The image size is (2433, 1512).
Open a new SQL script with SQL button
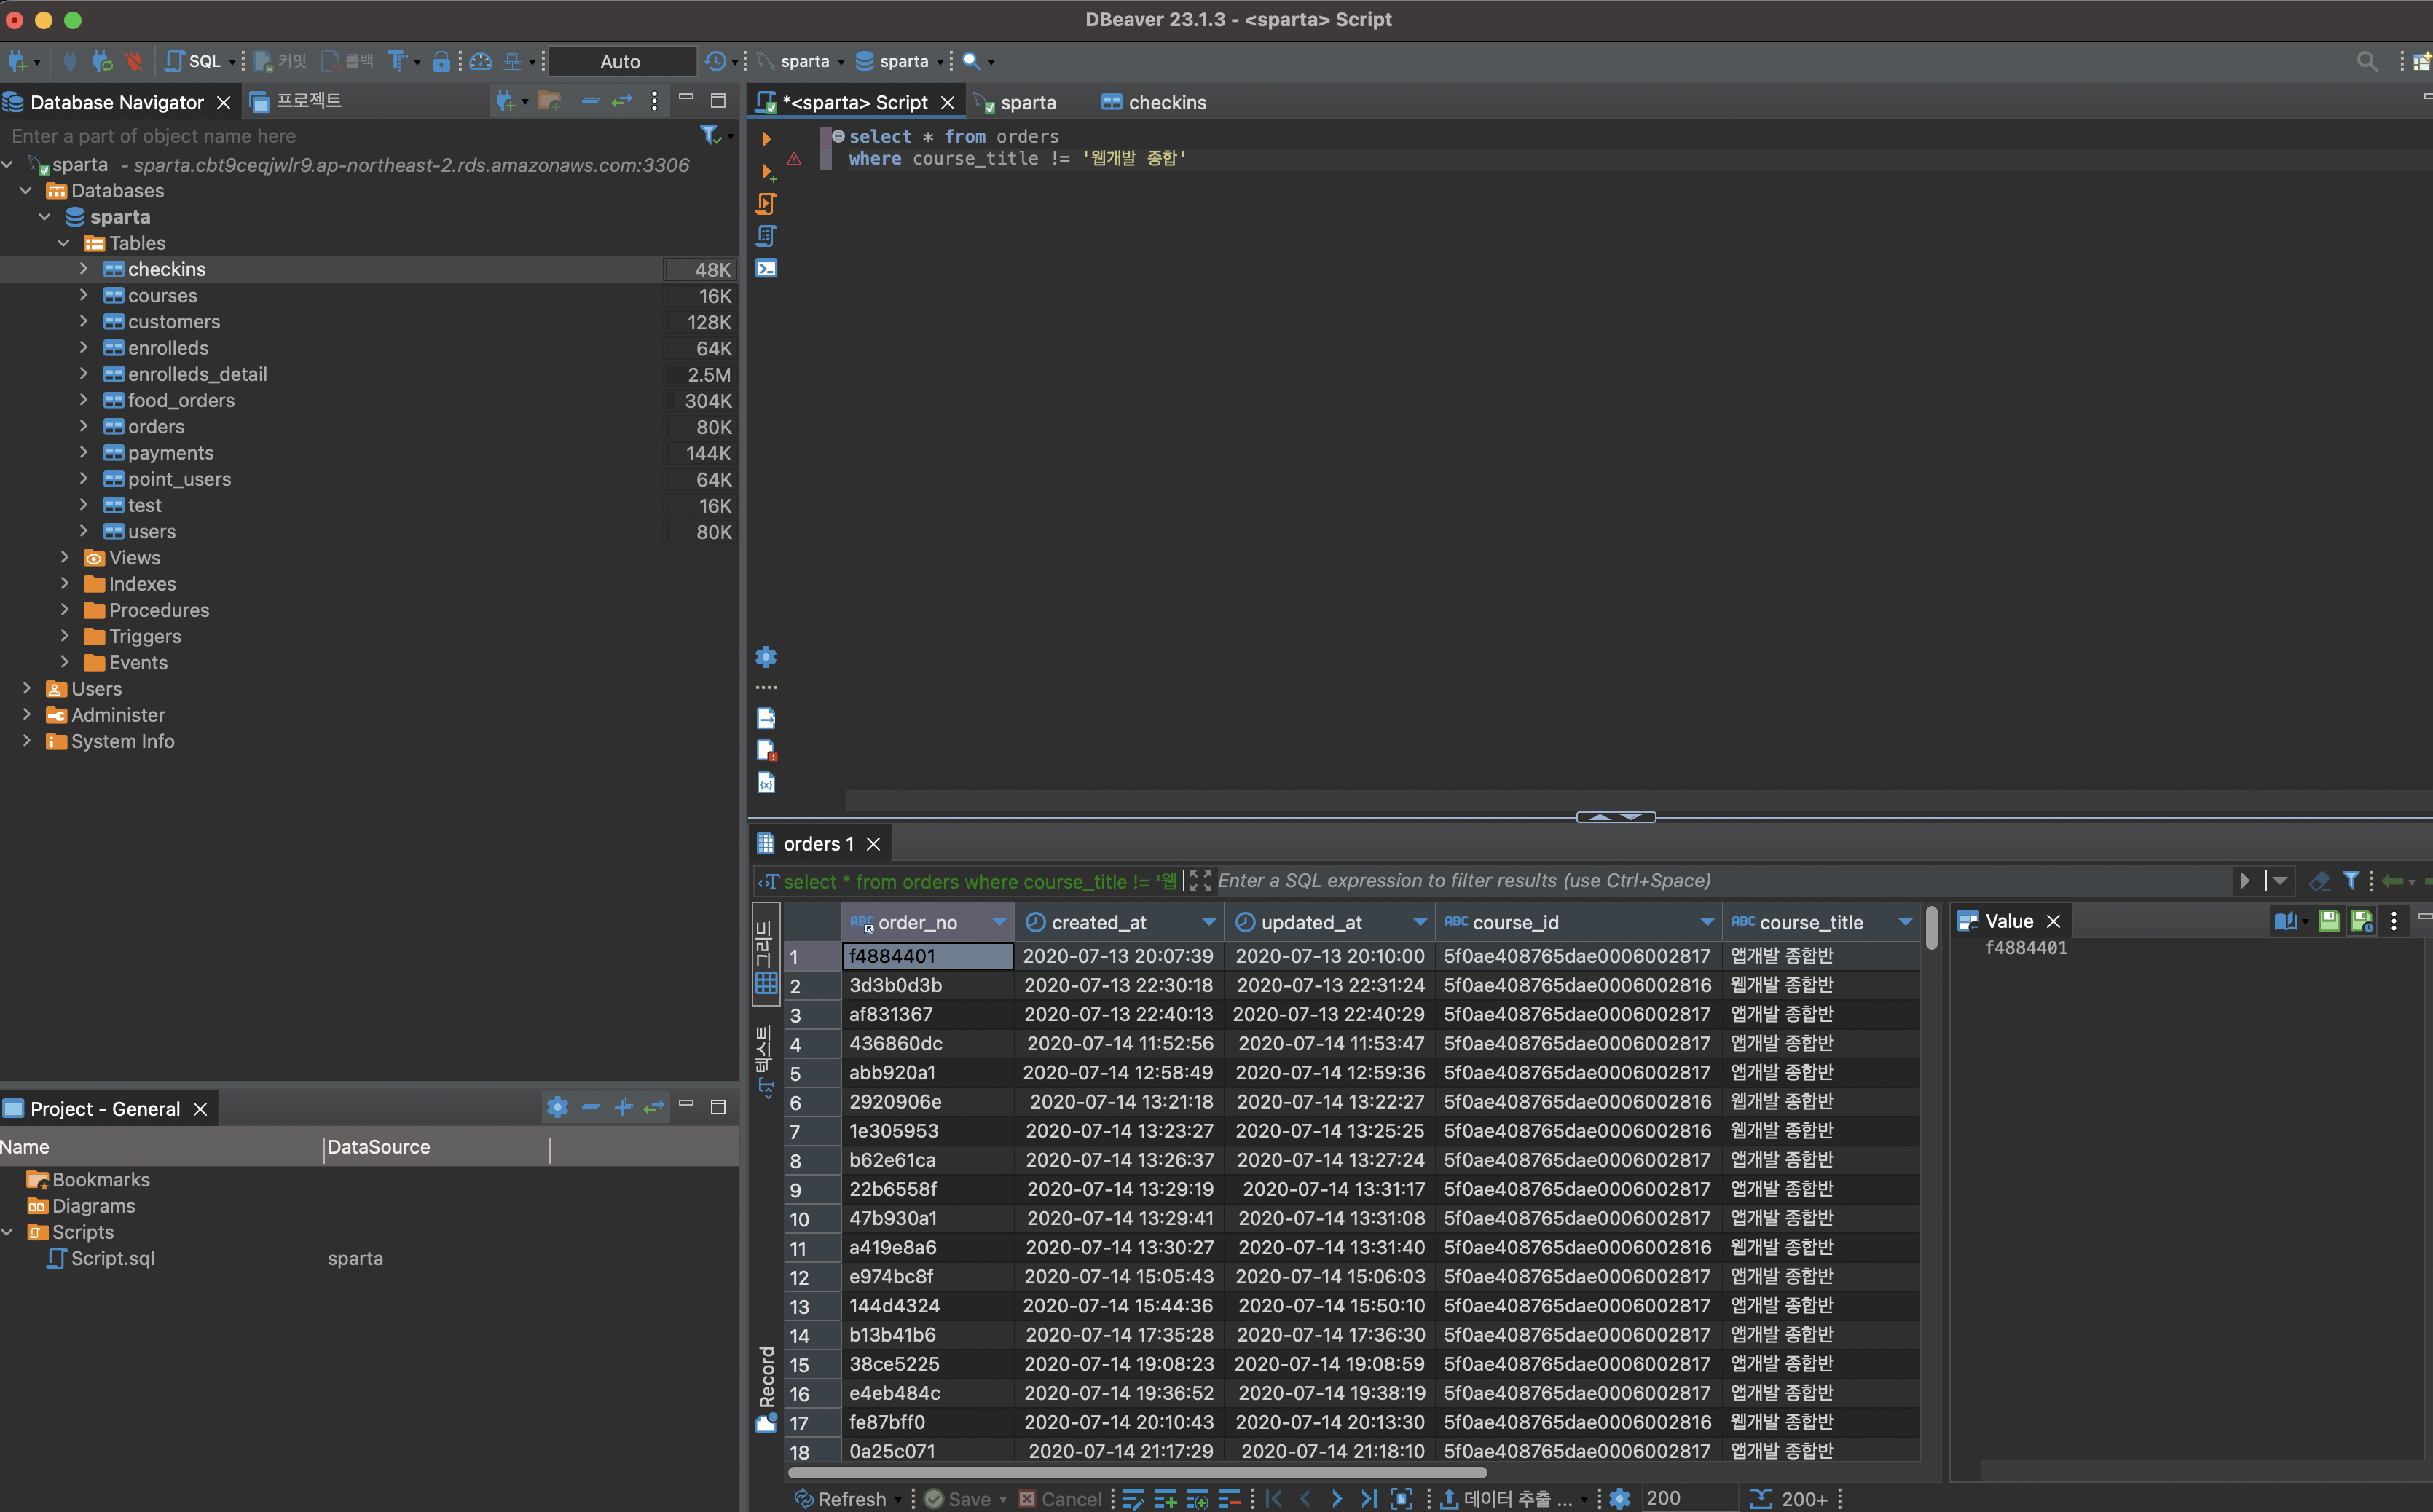click(x=193, y=61)
